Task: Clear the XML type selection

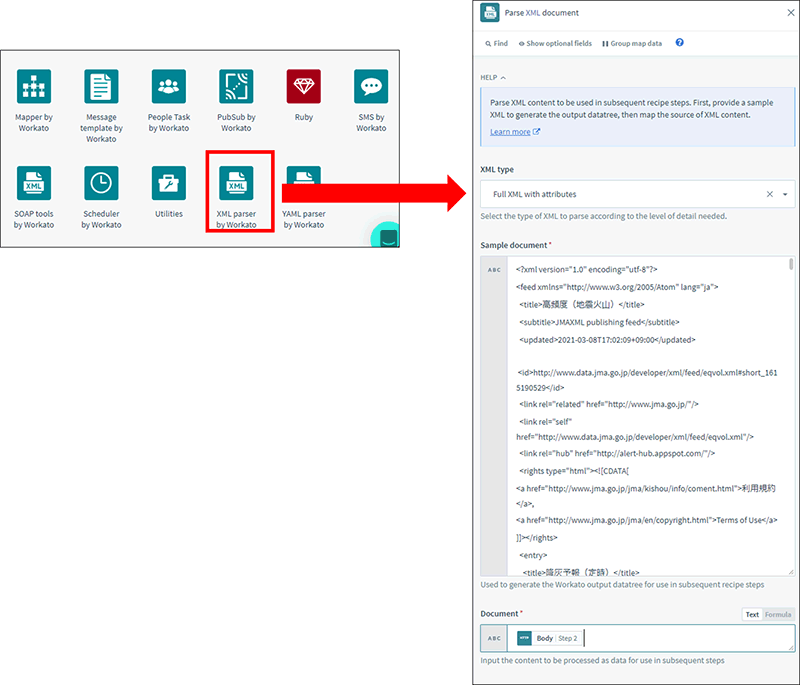Action: (770, 194)
